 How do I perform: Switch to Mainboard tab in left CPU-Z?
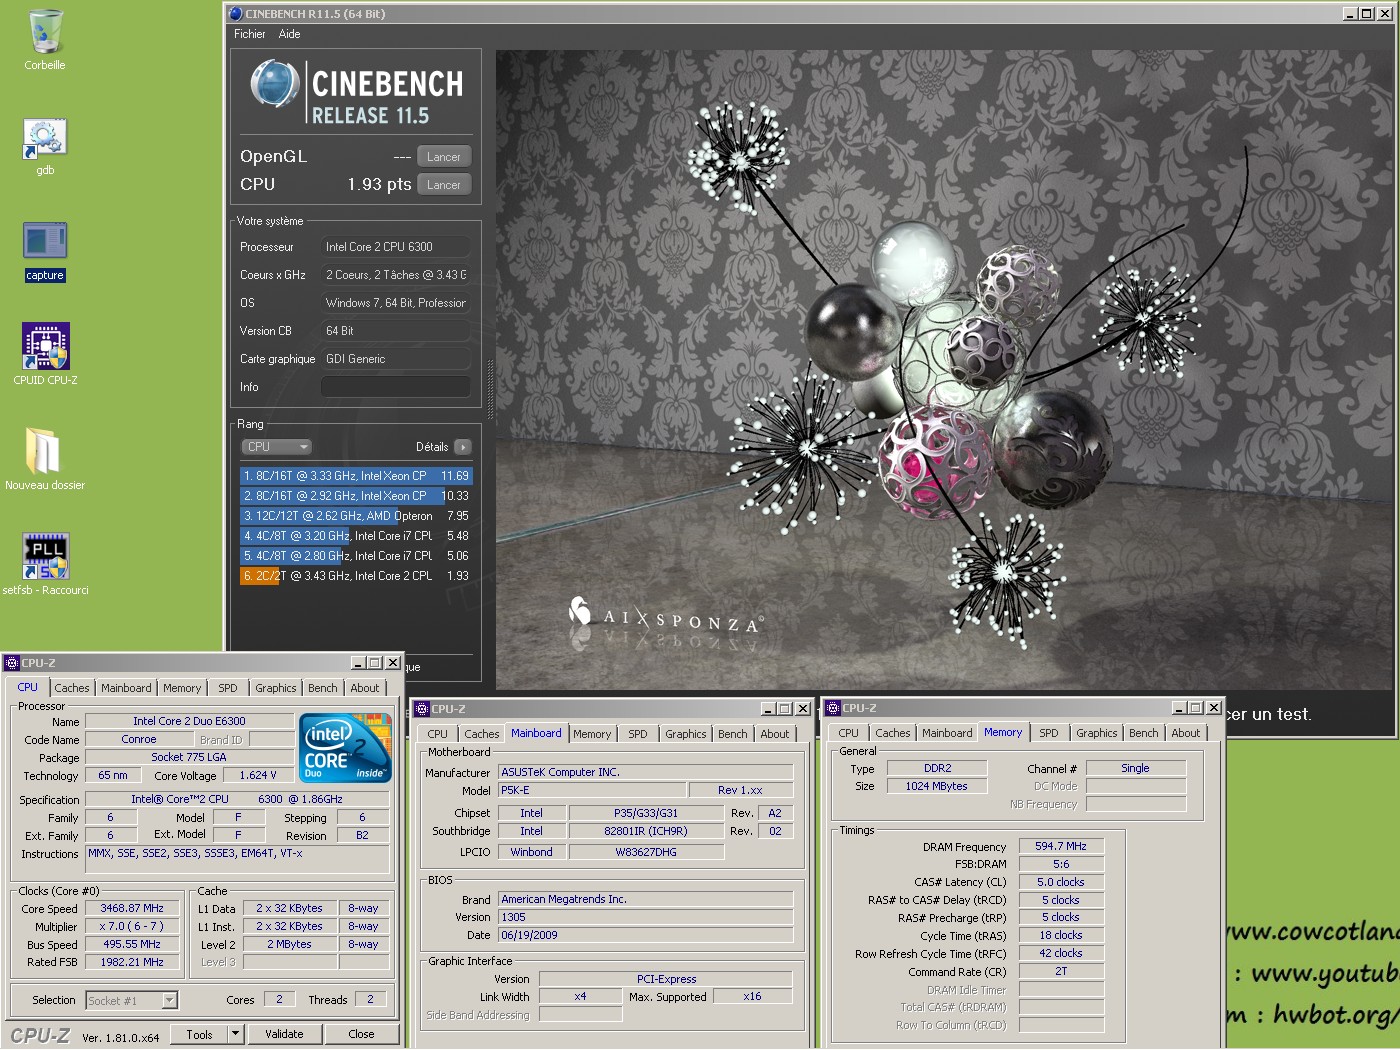pyautogui.click(x=126, y=688)
